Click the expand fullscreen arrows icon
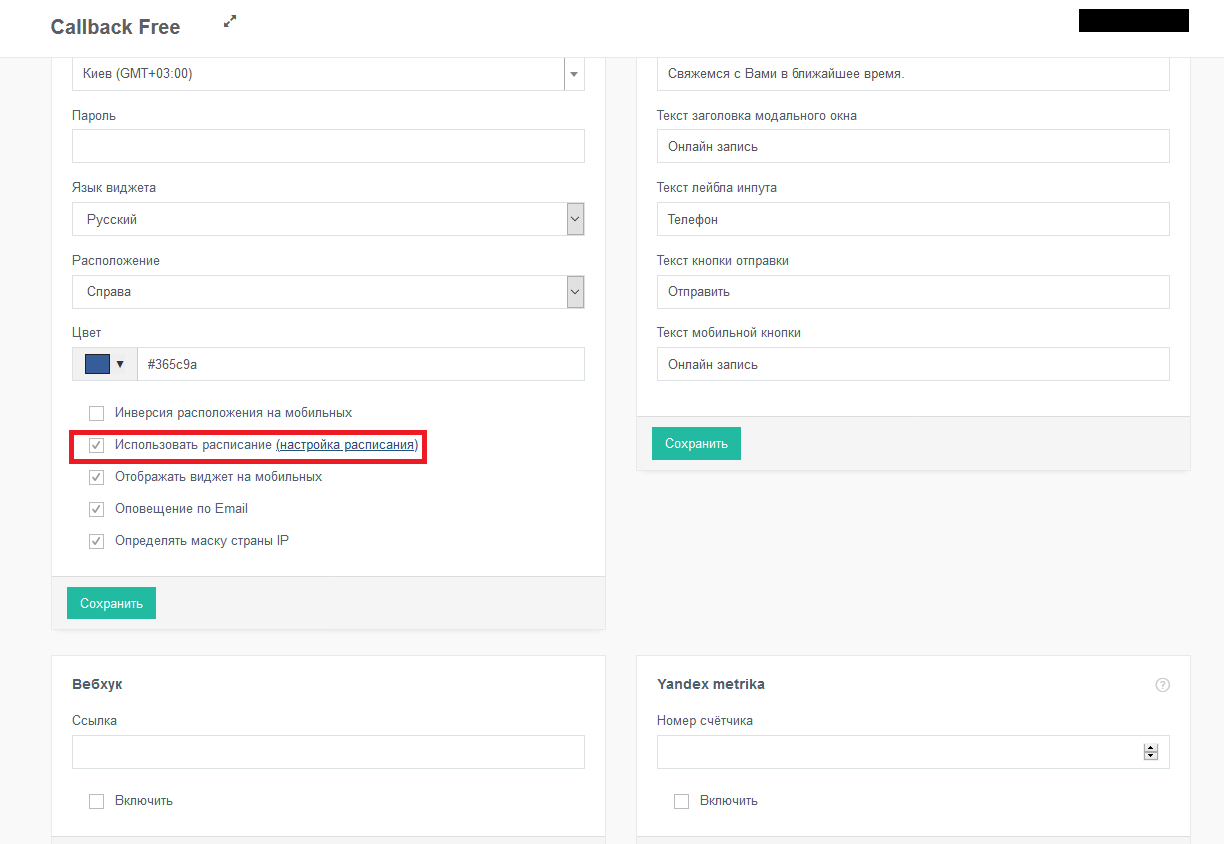Image resolution: width=1224 pixels, height=844 pixels. 230,21
